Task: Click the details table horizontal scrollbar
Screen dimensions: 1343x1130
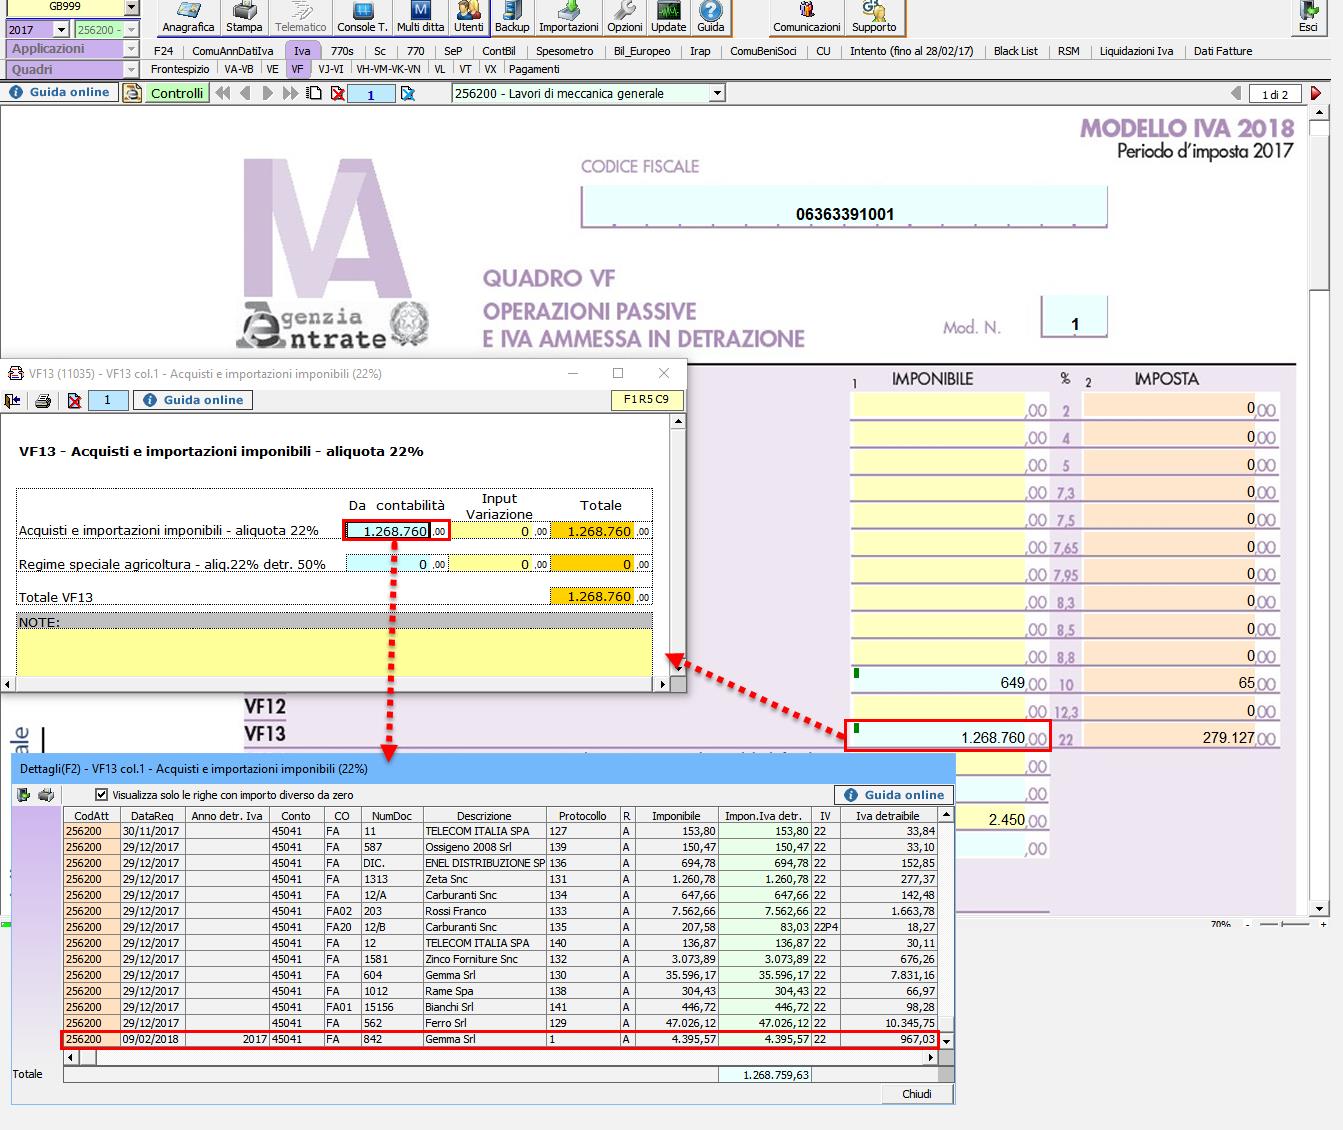Action: click(x=500, y=1056)
